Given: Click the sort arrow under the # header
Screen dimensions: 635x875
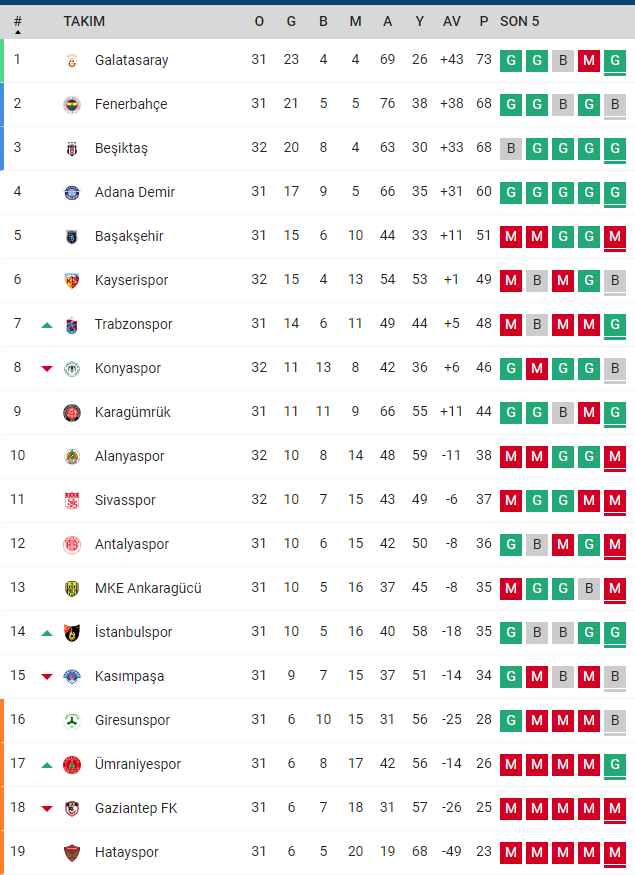Looking at the screenshot, I should (18, 32).
